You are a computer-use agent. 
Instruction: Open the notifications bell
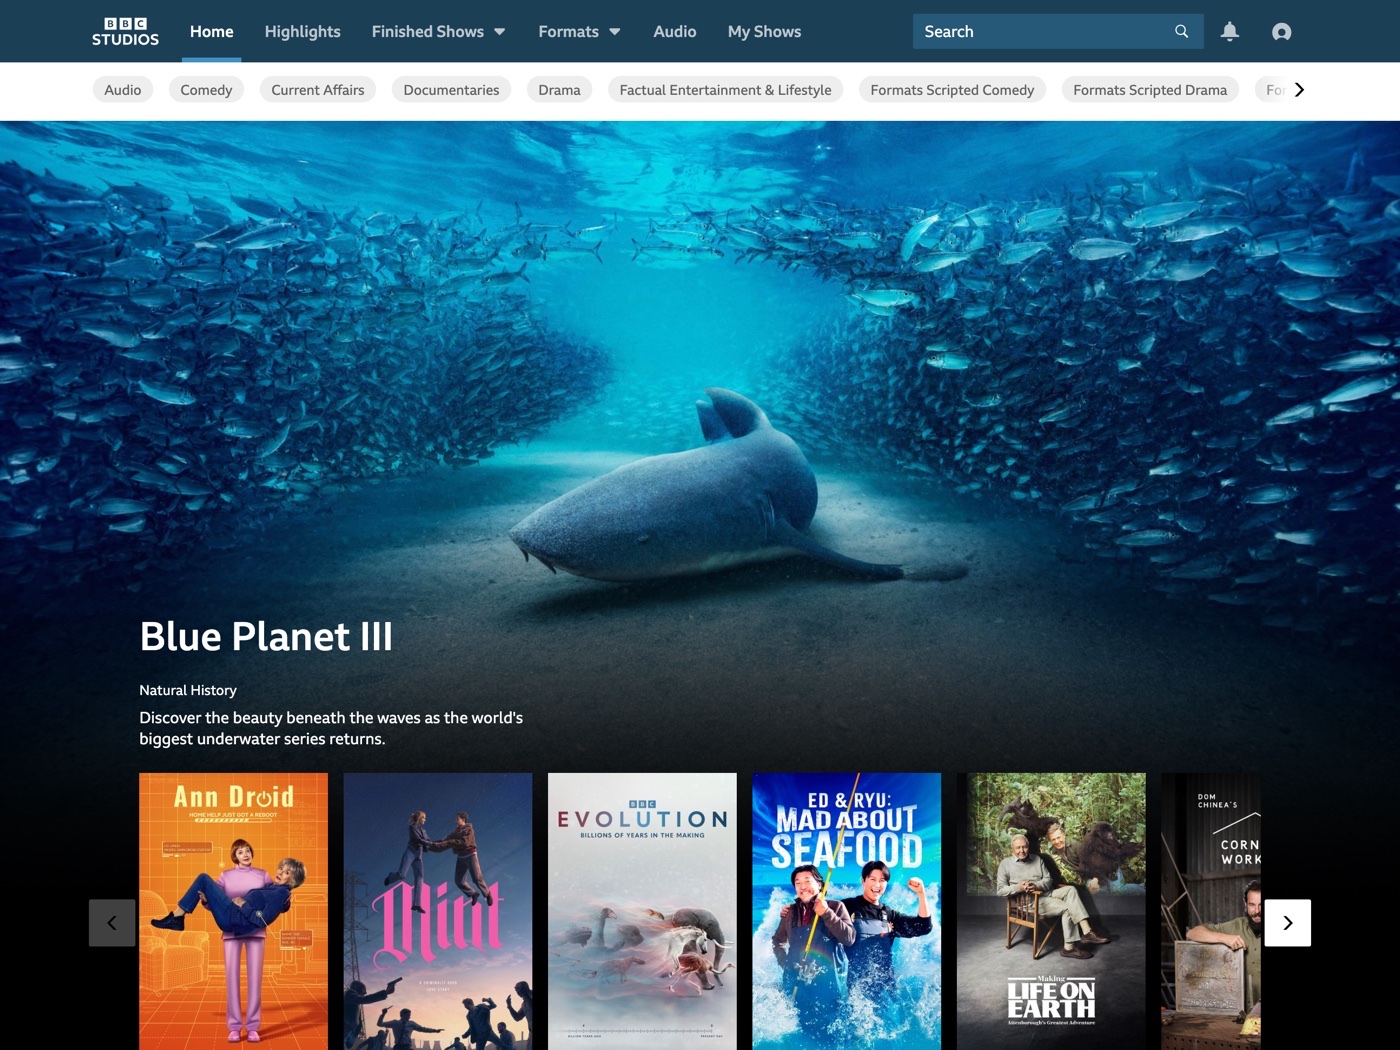1229,32
